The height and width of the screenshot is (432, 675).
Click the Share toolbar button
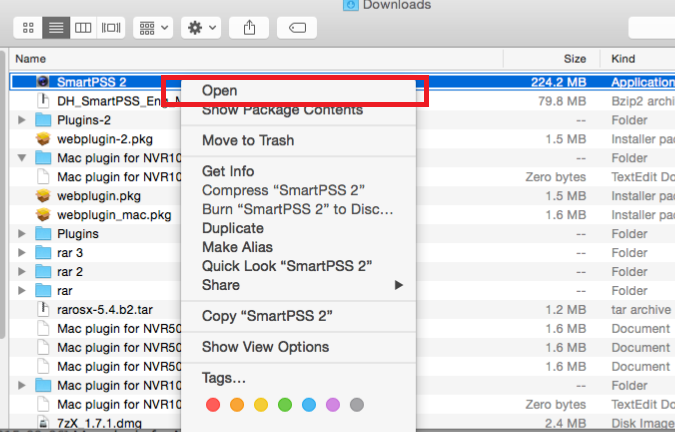pyautogui.click(x=249, y=28)
